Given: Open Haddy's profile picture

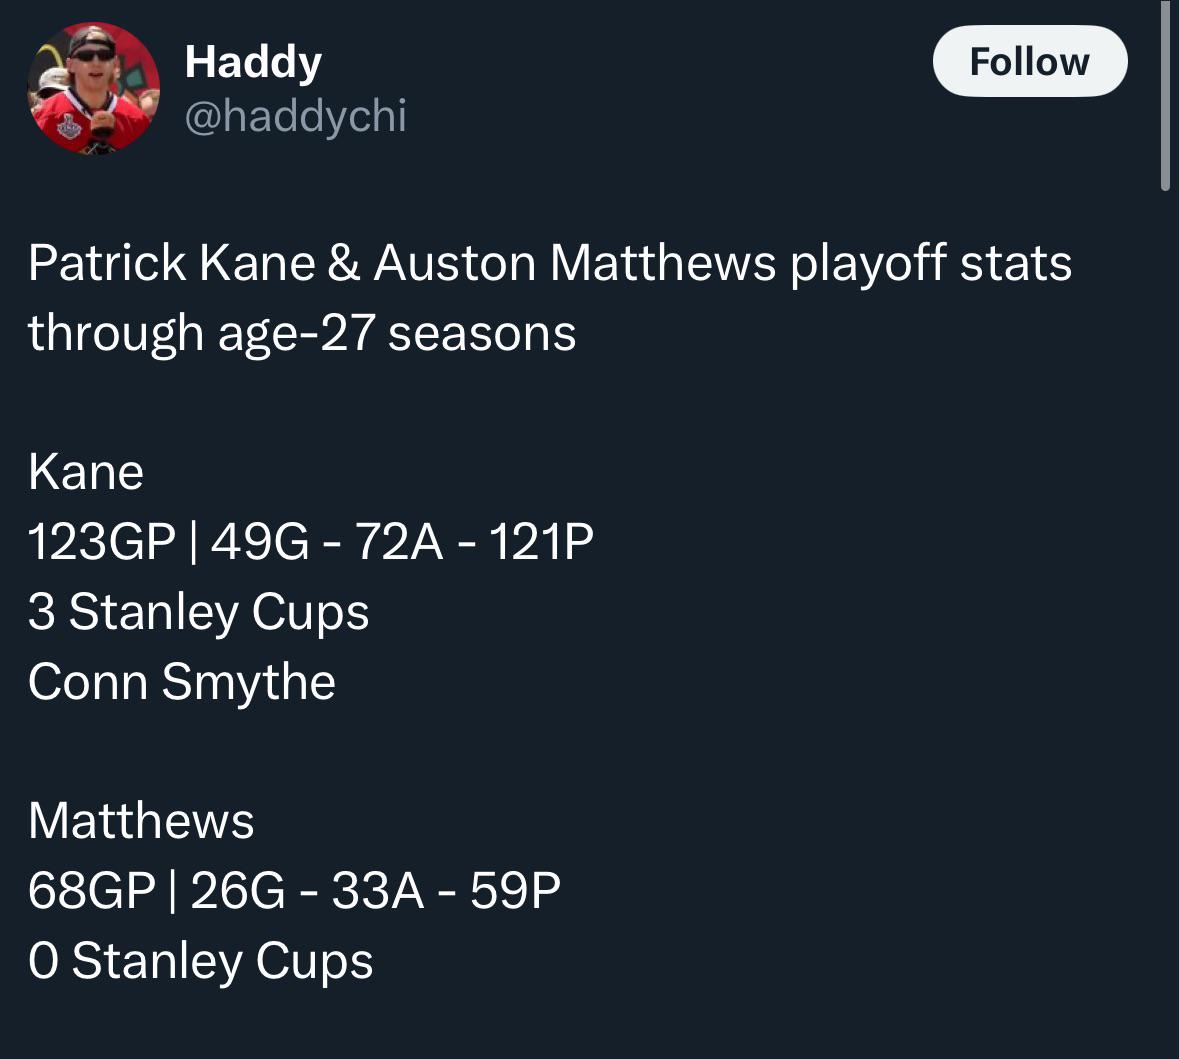Looking at the screenshot, I should 93,89.
